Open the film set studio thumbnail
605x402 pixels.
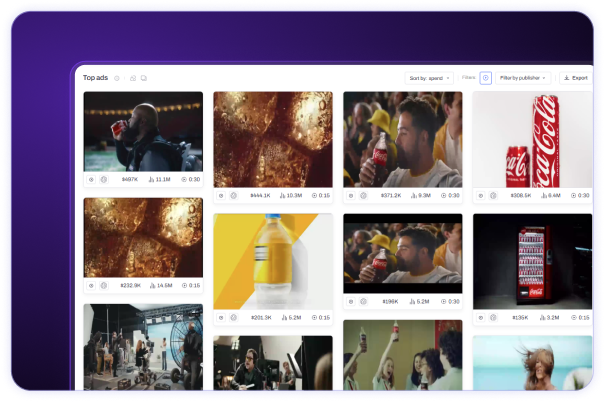pos(143,347)
